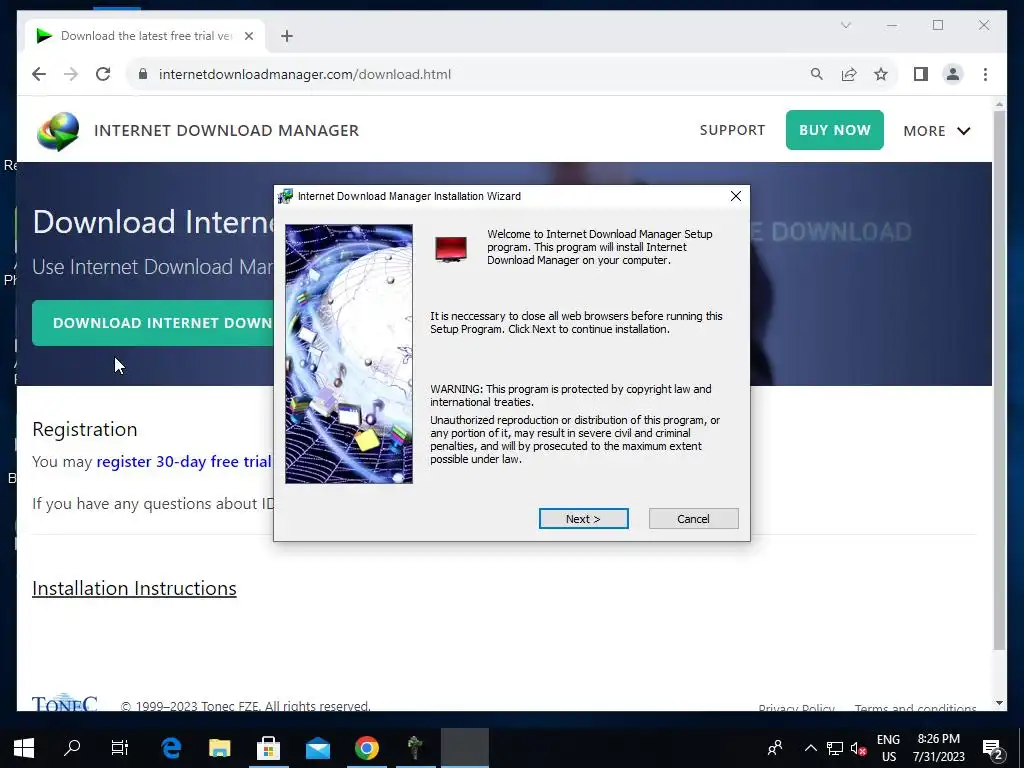Open Chrome side panel
This screenshot has width=1024, height=768.
click(x=921, y=74)
